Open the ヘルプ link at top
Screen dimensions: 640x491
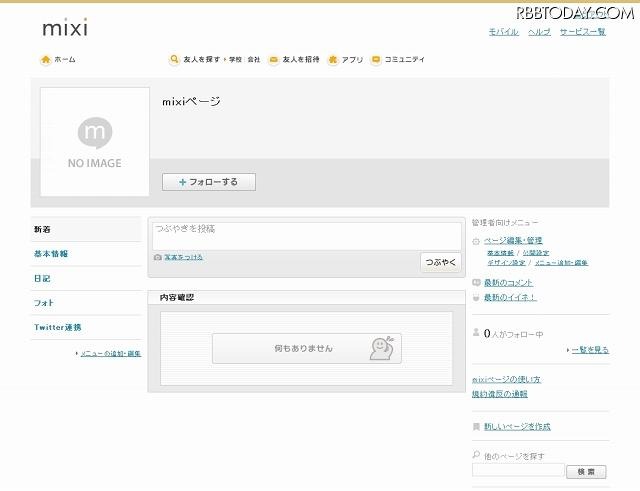pos(539,32)
